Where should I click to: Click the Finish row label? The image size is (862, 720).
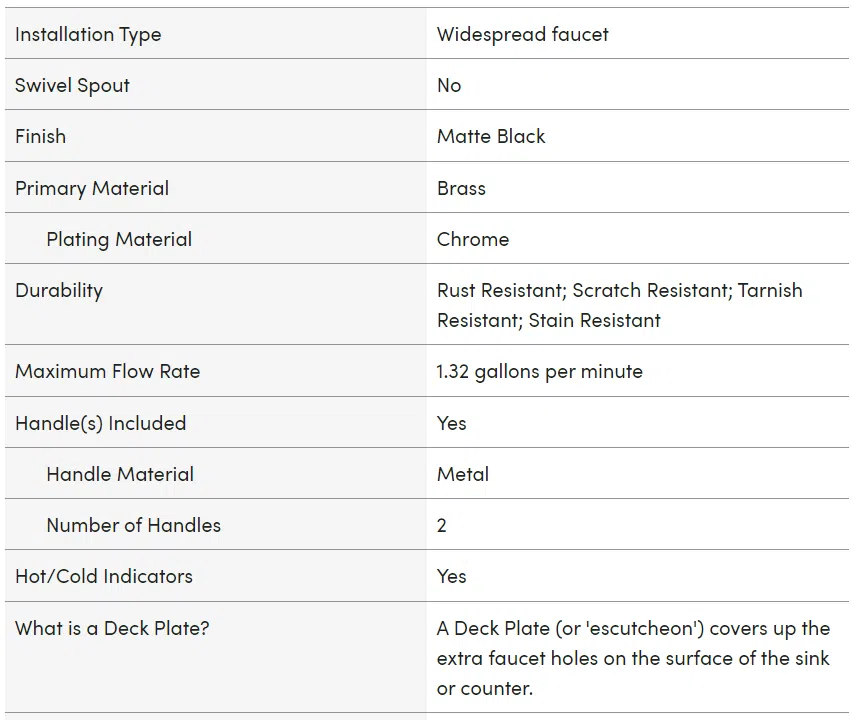pos(40,136)
